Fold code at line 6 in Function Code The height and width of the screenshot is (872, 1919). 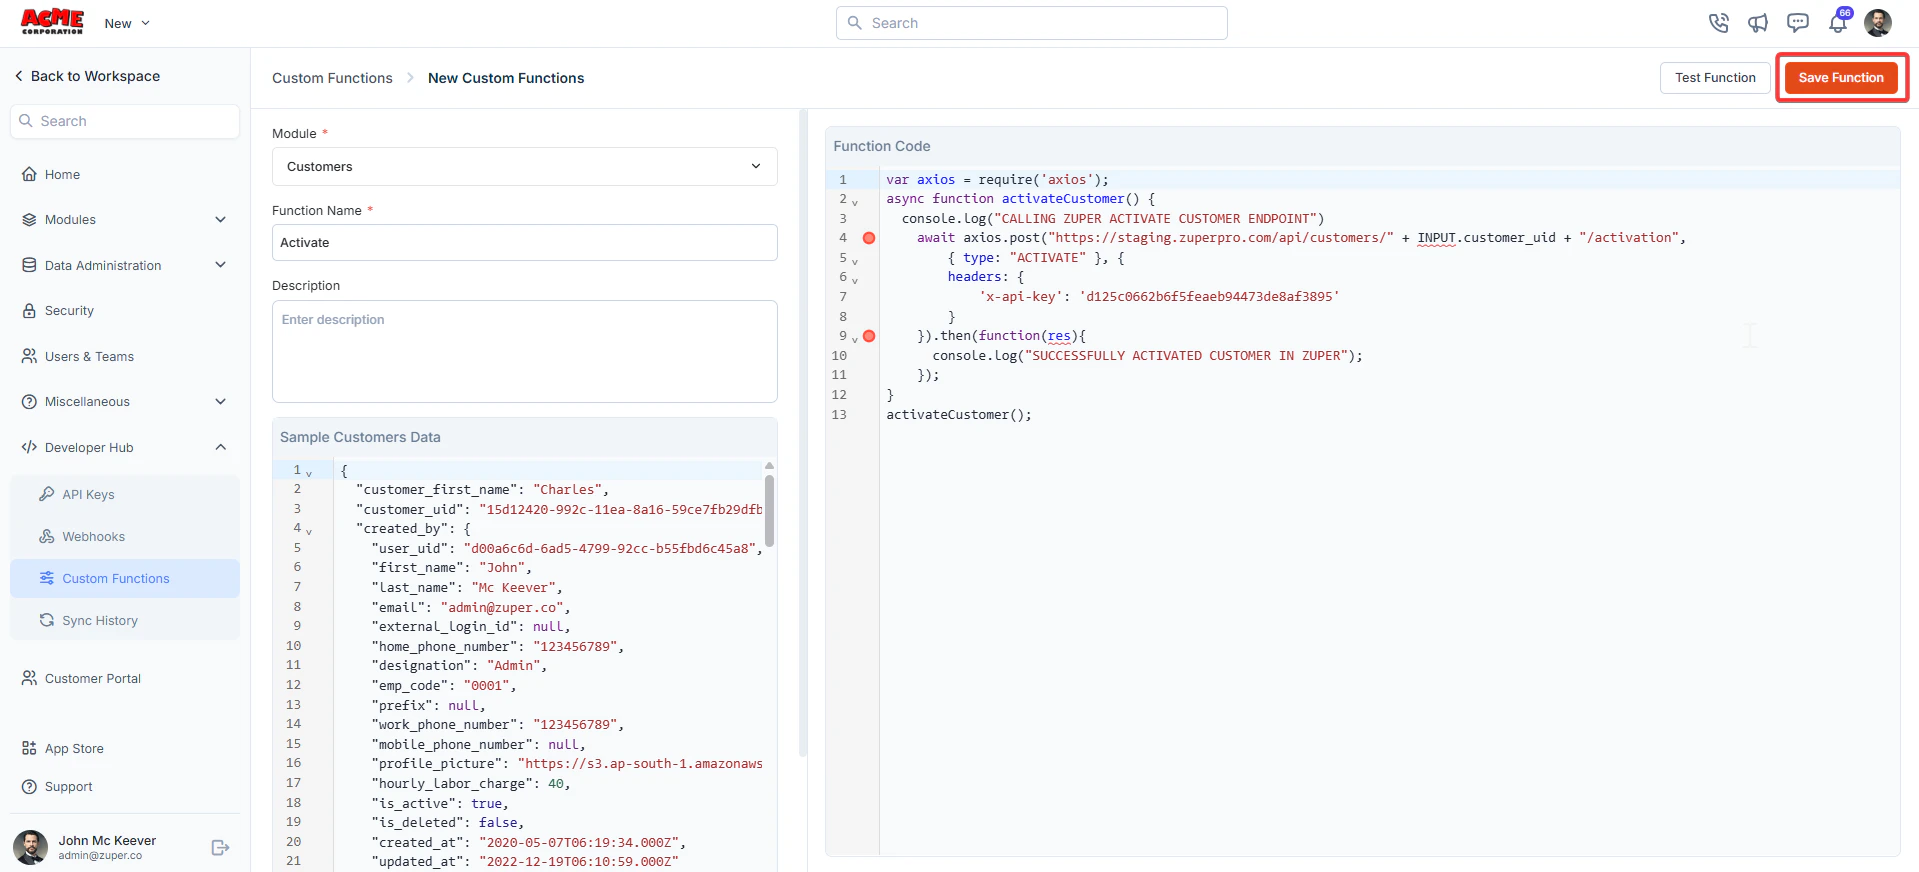pyautogui.click(x=855, y=279)
